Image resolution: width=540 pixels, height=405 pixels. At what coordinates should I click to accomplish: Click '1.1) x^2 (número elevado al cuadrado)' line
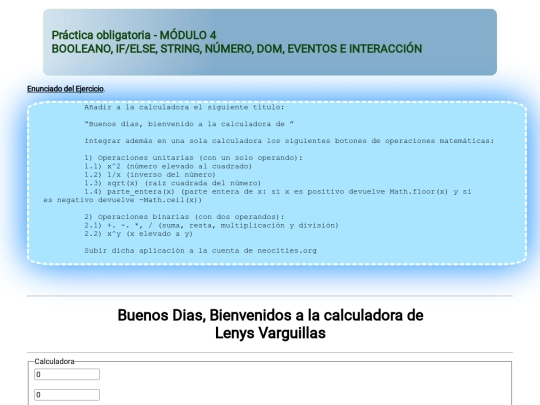(168, 166)
